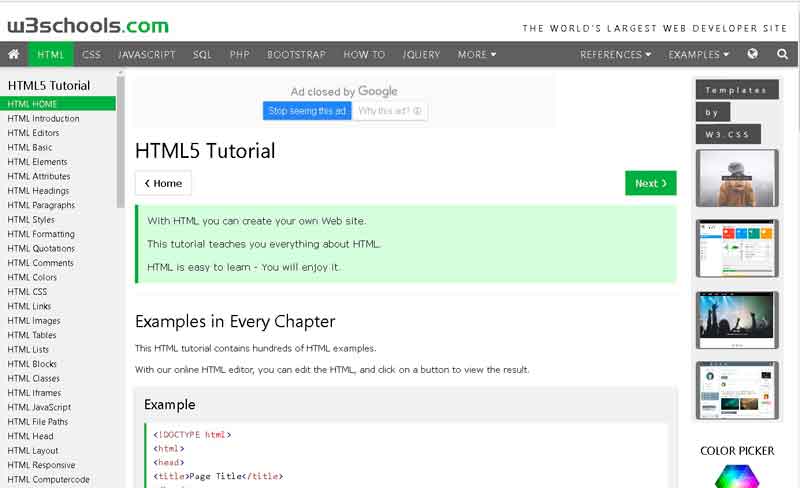Open HTML Basic sidebar link

pos(30,148)
